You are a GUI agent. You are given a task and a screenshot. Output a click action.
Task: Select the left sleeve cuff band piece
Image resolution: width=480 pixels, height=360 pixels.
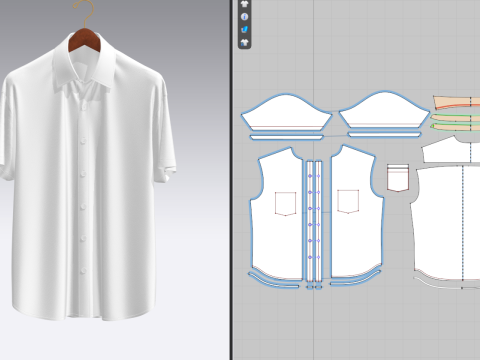287,137
